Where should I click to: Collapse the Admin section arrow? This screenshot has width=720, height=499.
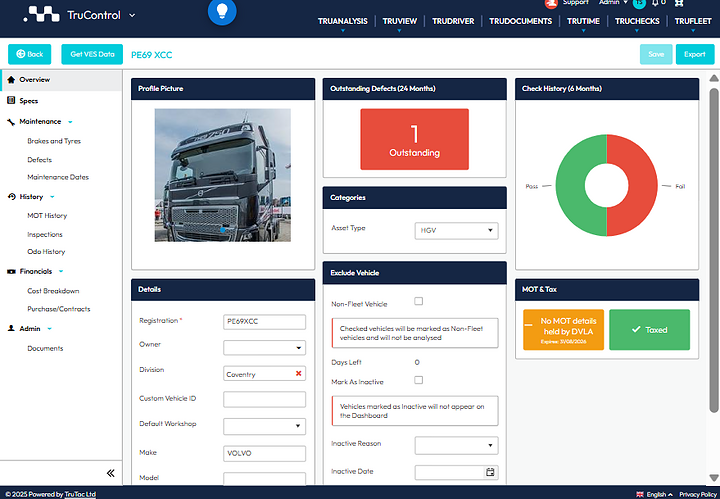(50, 329)
